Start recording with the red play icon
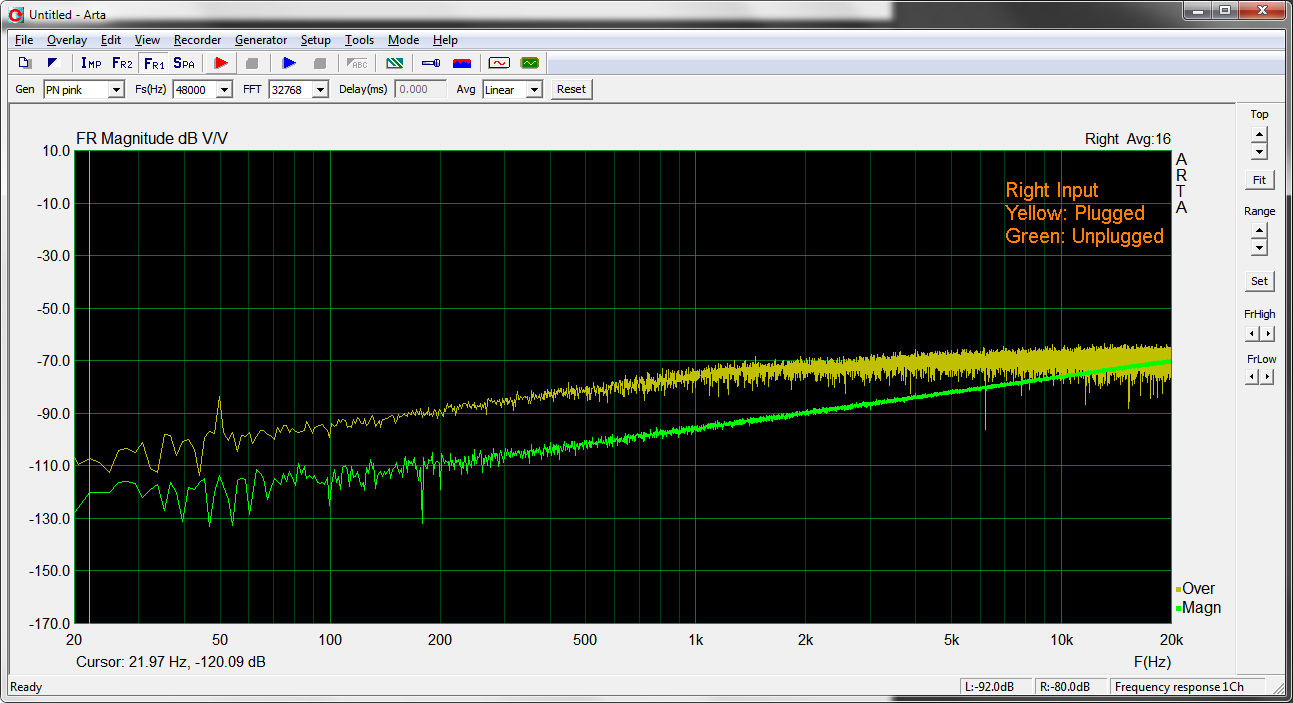The height and width of the screenshot is (703, 1293). pyautogui.click(x=221, y=63)
